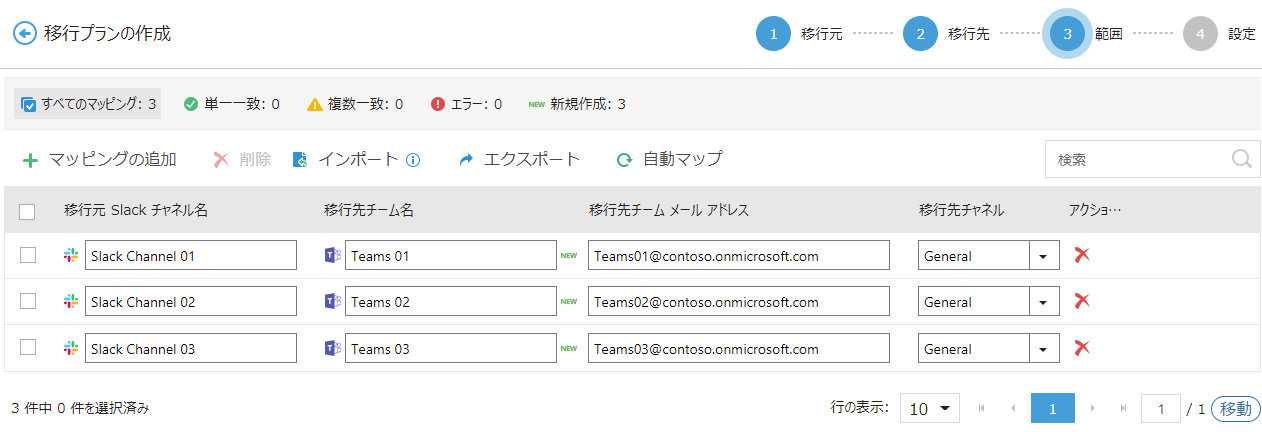This screenshot has height=432, width=1262.
Task: Select page 1 in pagination
Action: point(1053,408)
